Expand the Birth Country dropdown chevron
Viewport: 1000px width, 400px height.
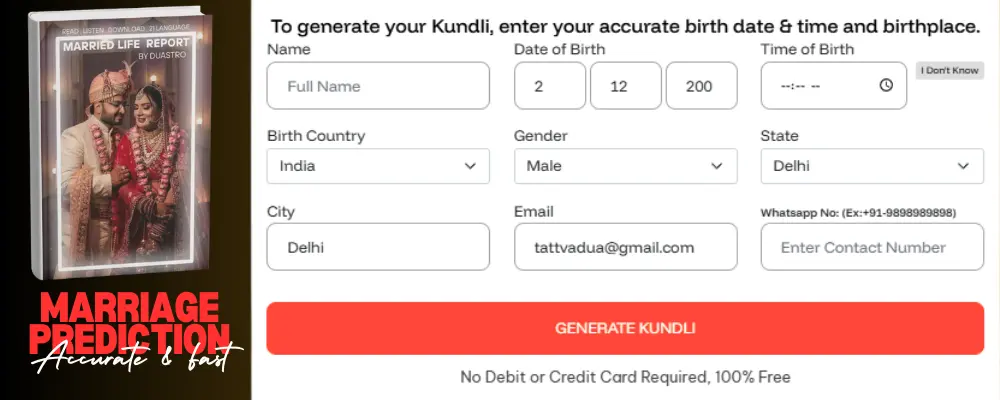pyautogui.click(x=470, y=166)
